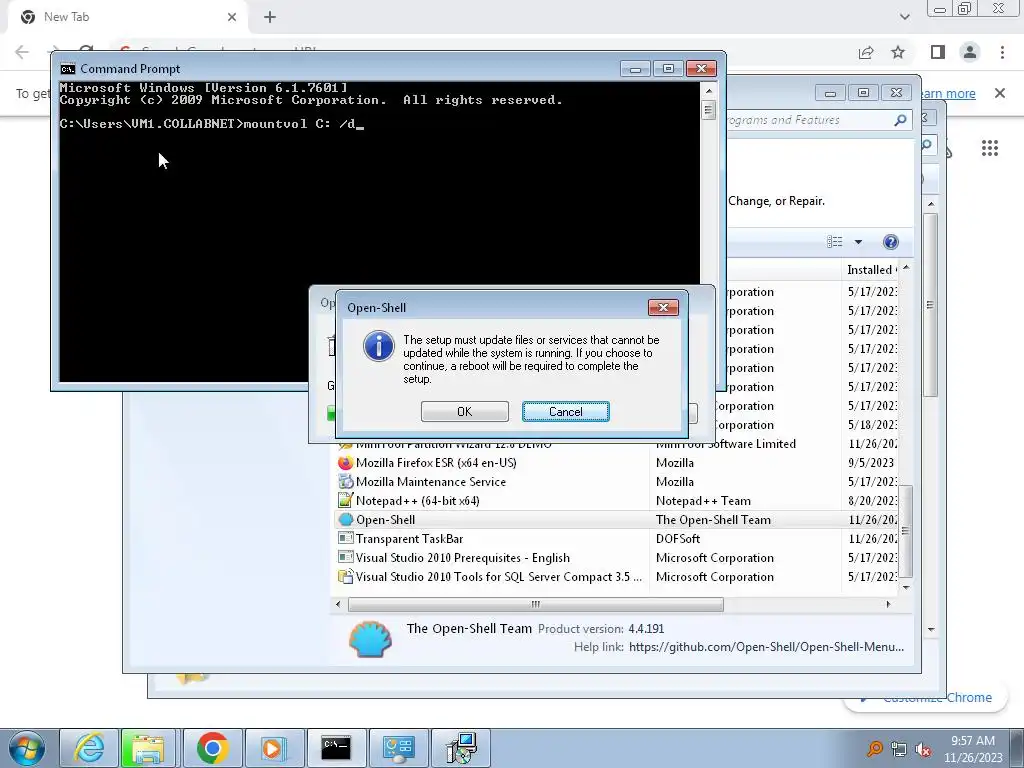1024x768 pixels.
Task: Click the taskbar clock showing 9:57 AM
Action: 973,749
